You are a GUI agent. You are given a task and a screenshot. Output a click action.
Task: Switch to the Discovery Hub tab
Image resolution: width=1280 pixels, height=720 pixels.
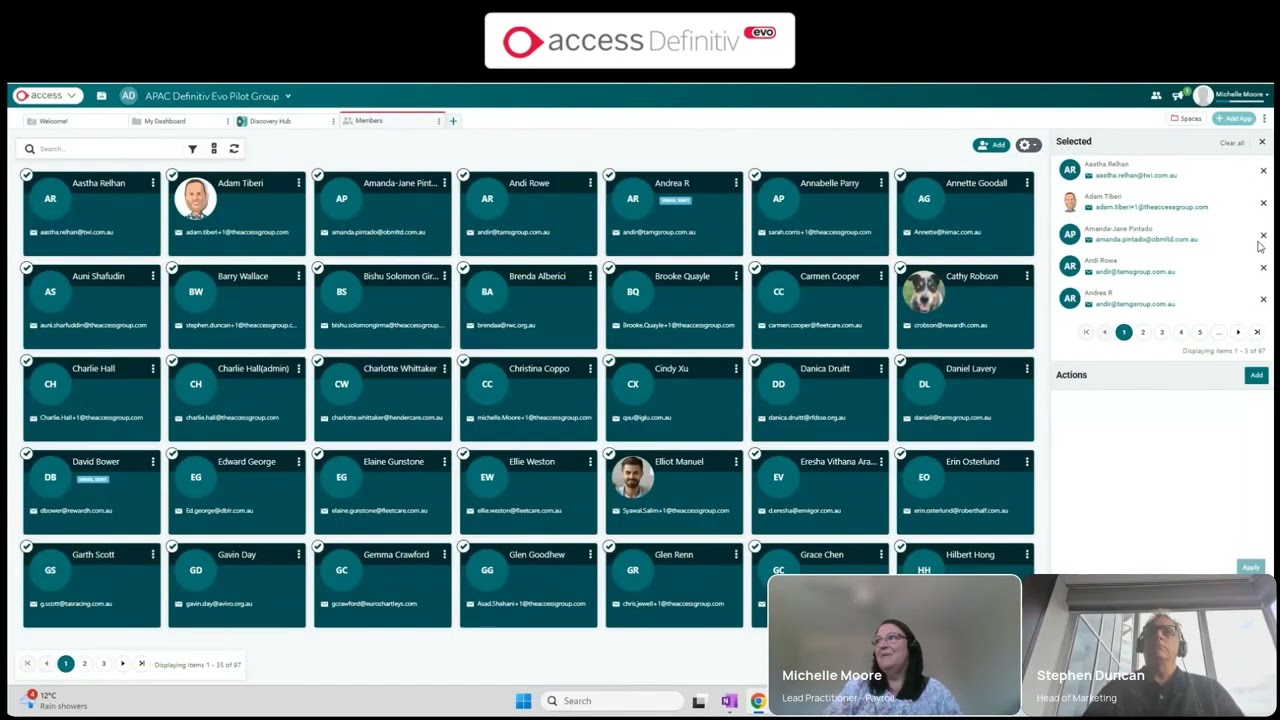click(x=270, y=121)
